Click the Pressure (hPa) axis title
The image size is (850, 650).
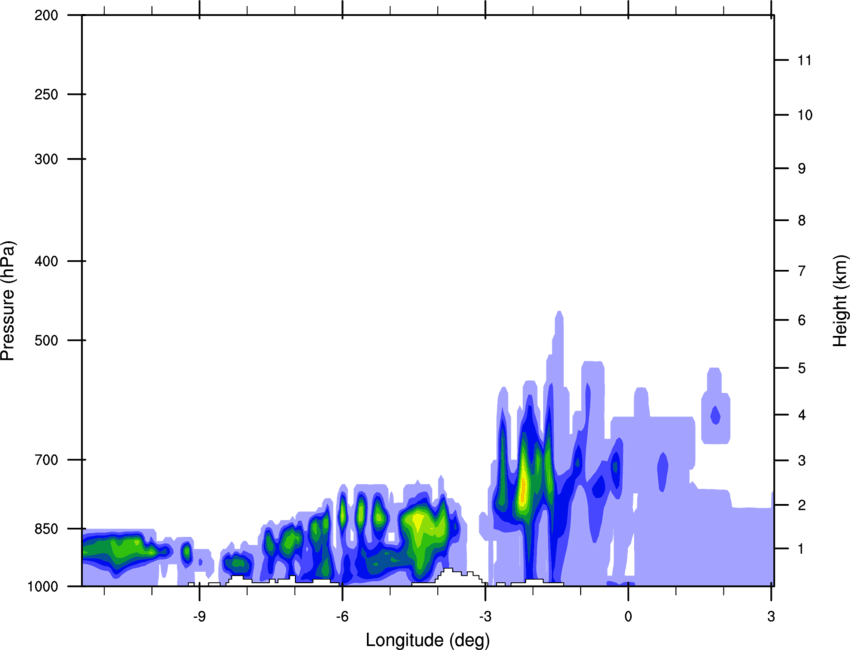[8, 300]
